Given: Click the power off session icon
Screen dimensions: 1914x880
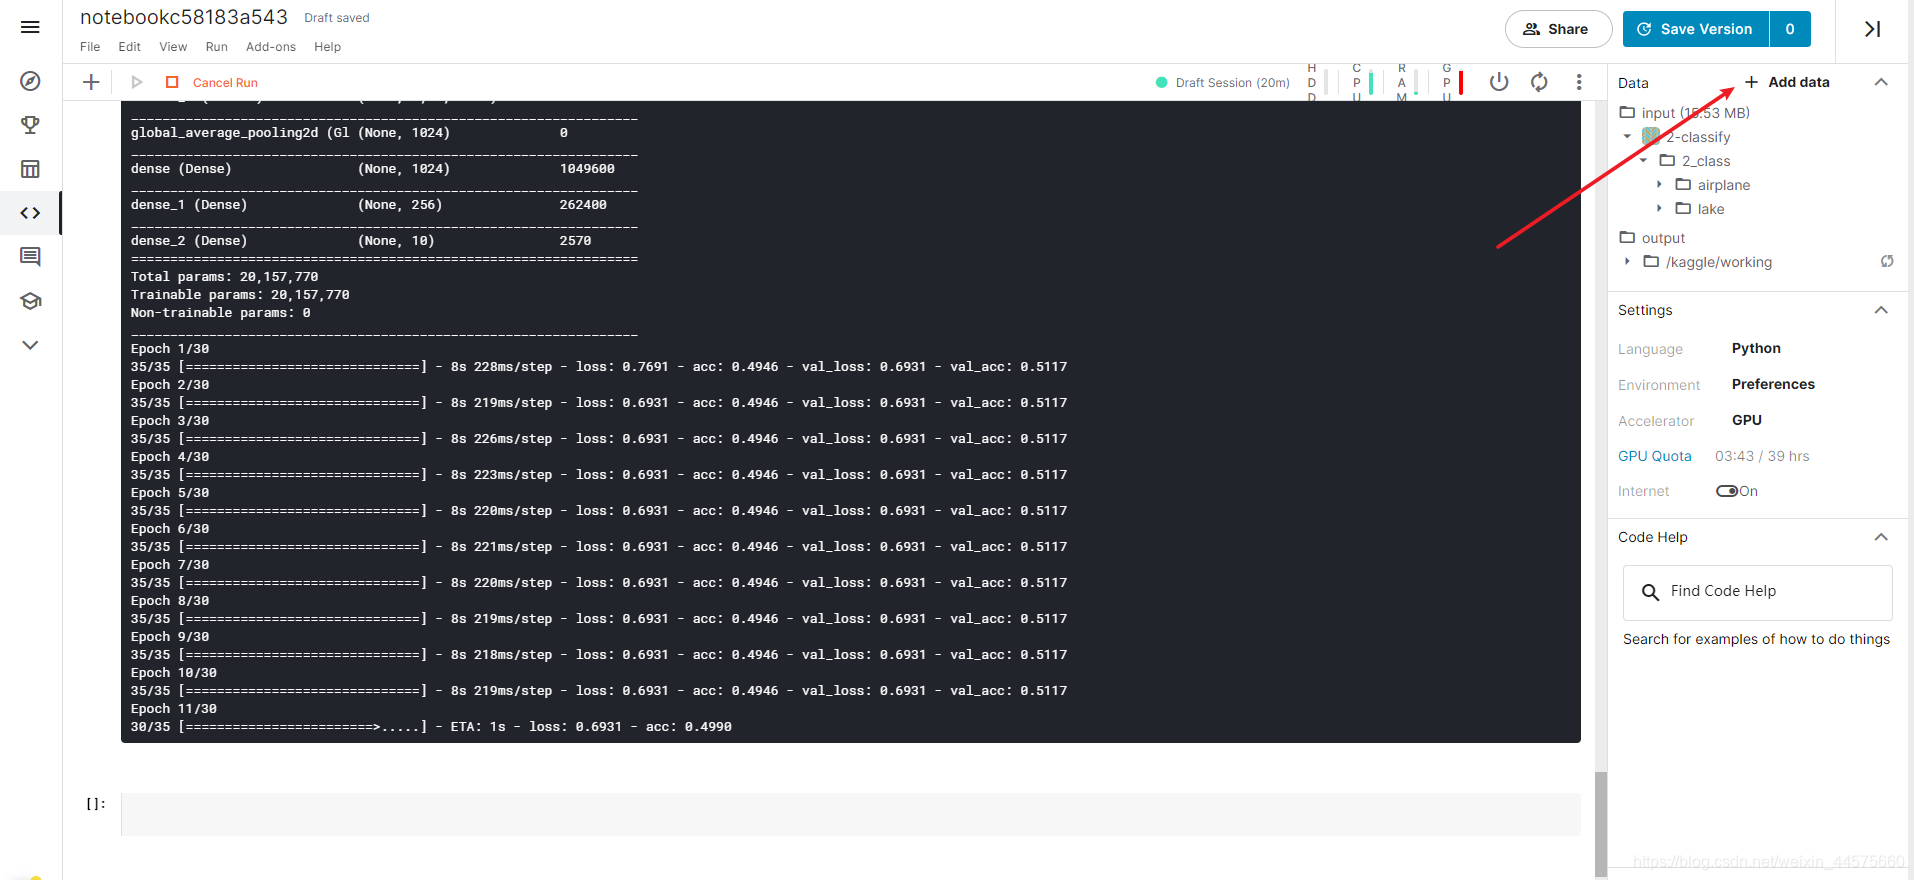Looking at the screenshot, I should tap(1498, 82).
